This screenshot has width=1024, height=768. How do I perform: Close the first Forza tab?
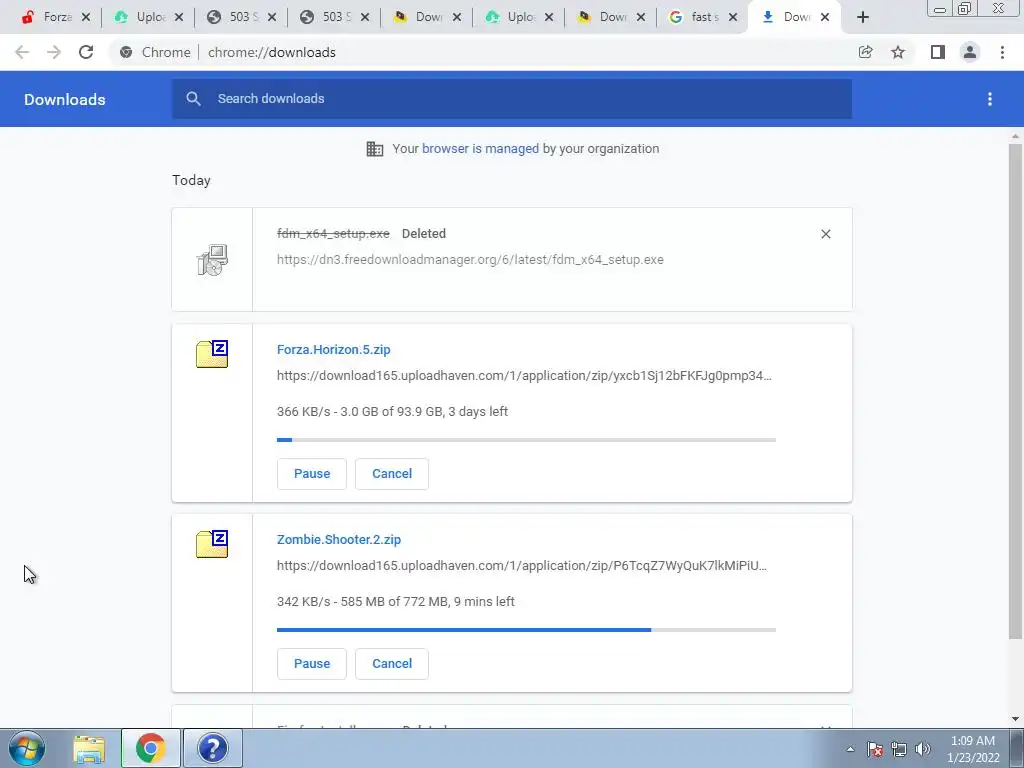pyautogui.click(x=86, y=18)
